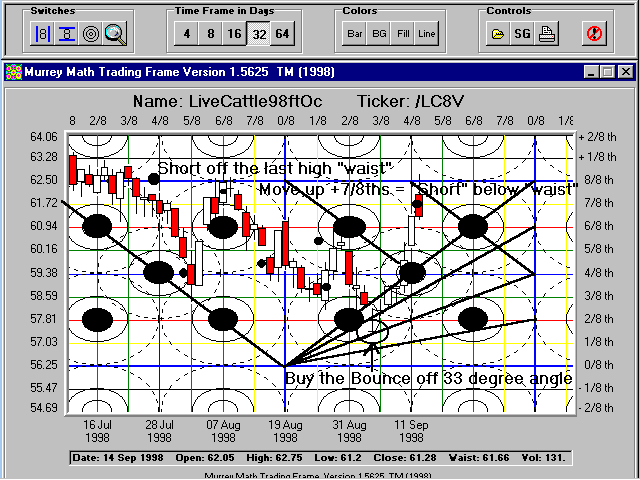The width and height of the screenshot is (640, 480).
Task: Click the Murrey Math window title icon
Action: (14, 72)
